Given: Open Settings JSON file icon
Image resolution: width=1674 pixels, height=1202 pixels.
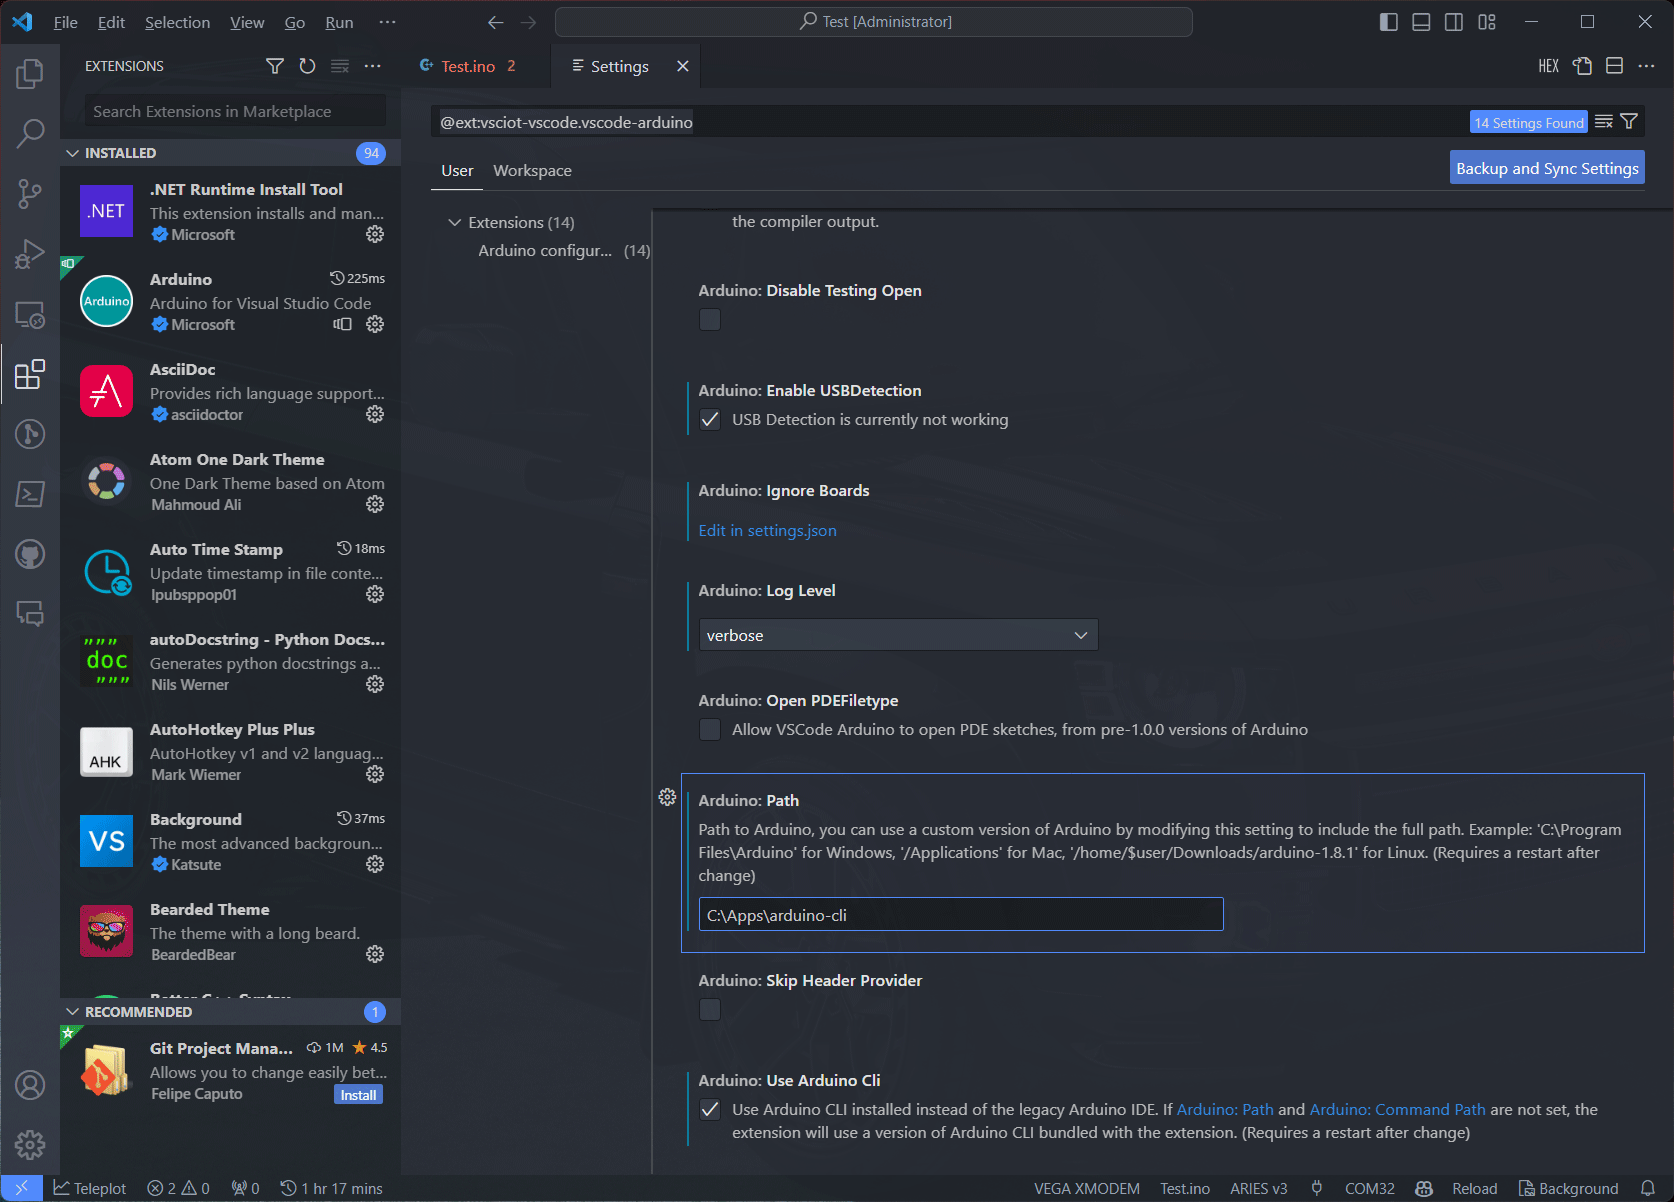Looking at the screenshot, I should 1582,66.
